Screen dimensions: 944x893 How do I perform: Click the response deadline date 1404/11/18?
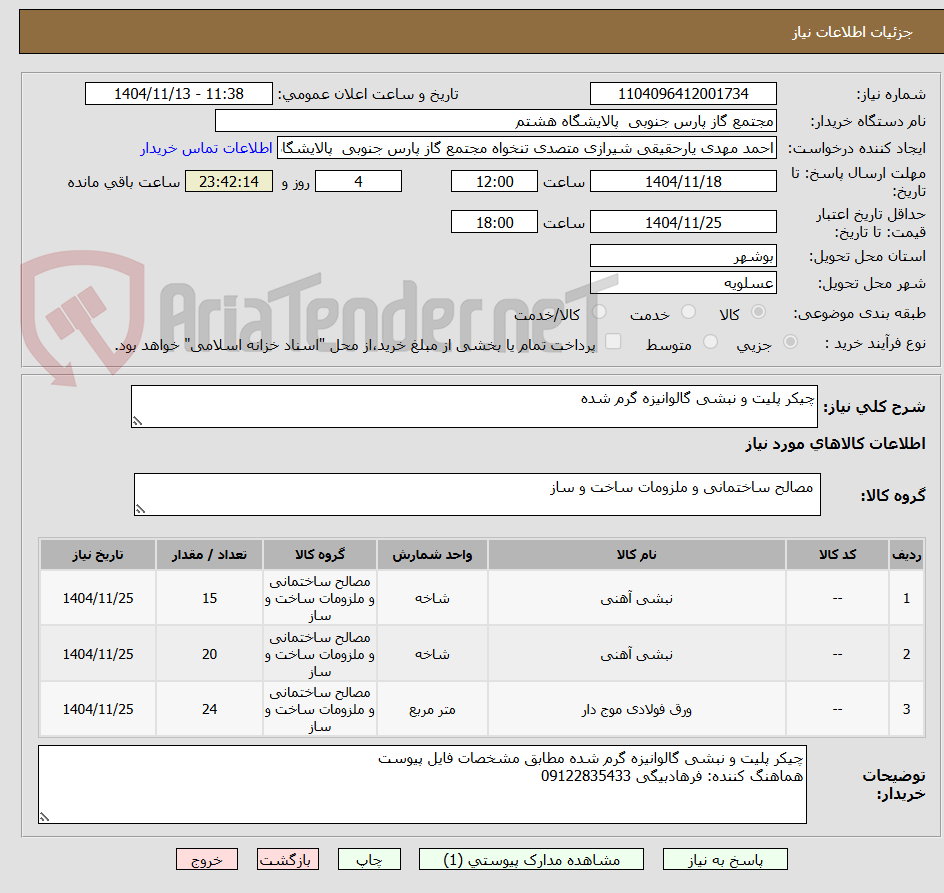pos(683,181)
